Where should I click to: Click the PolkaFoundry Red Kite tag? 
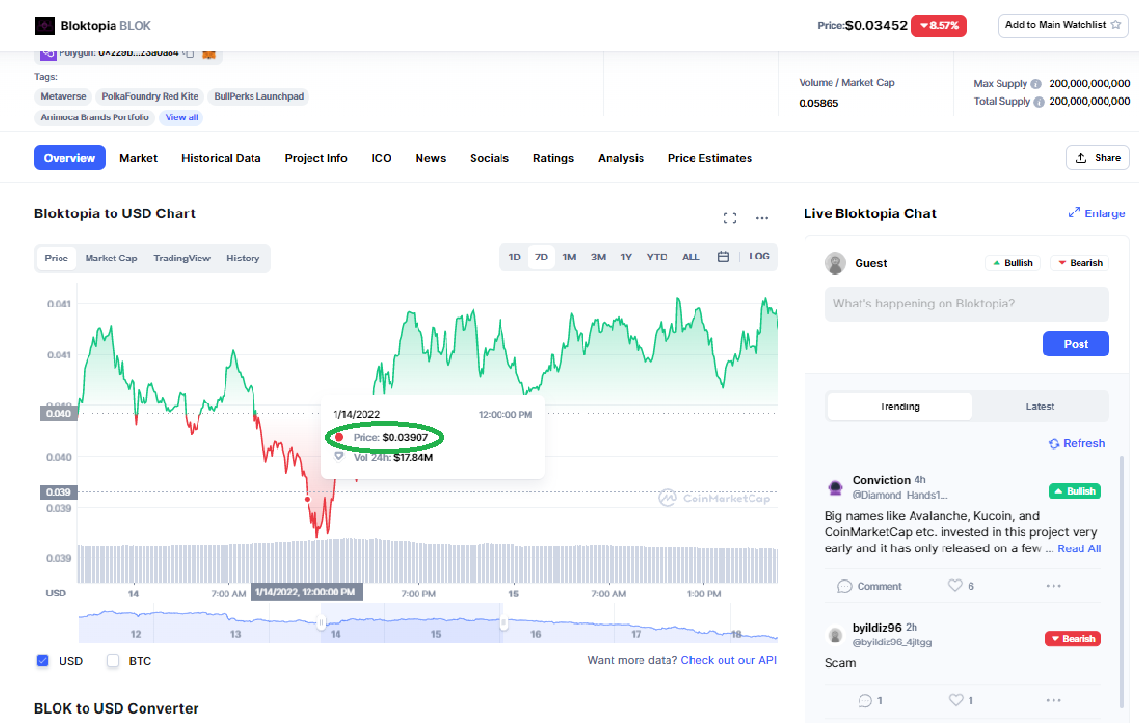(x=150, y=97)
